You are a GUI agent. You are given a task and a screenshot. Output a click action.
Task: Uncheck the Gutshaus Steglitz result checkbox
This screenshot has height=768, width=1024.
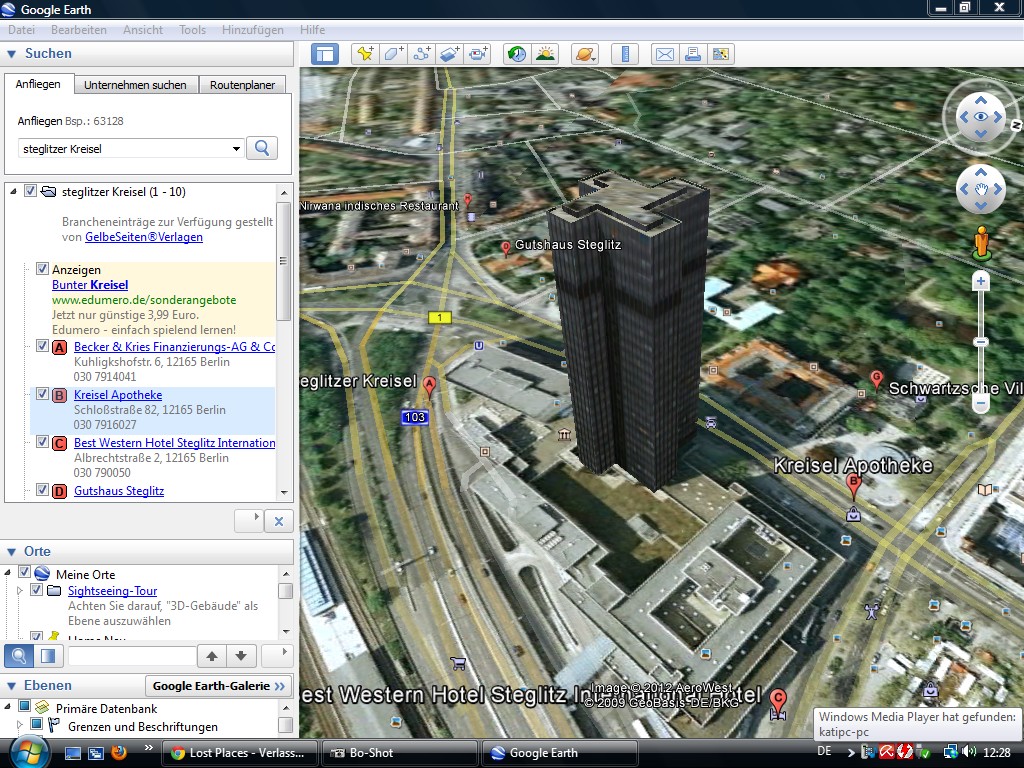[x=42, y=490]
